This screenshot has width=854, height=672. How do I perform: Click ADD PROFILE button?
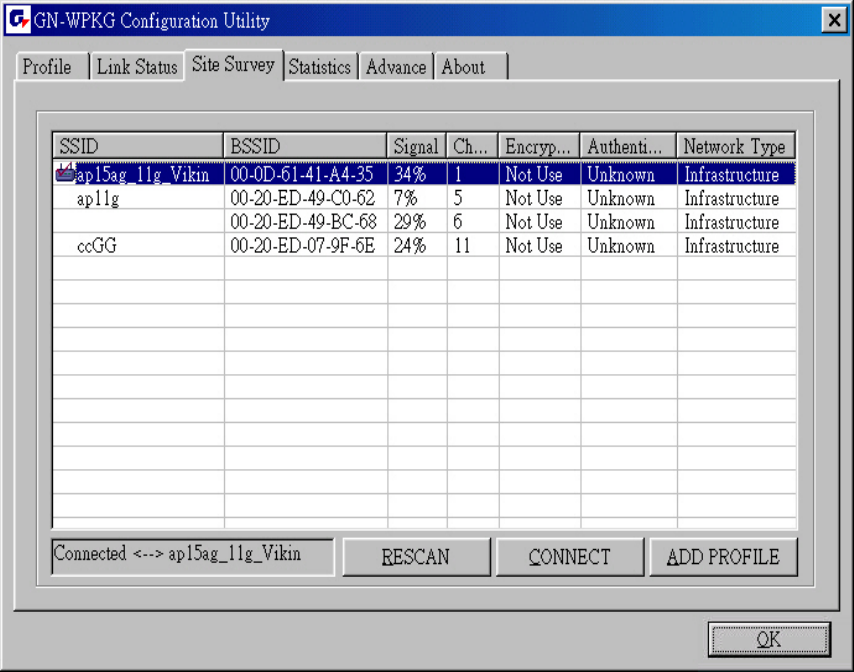(x=723, y=557)
